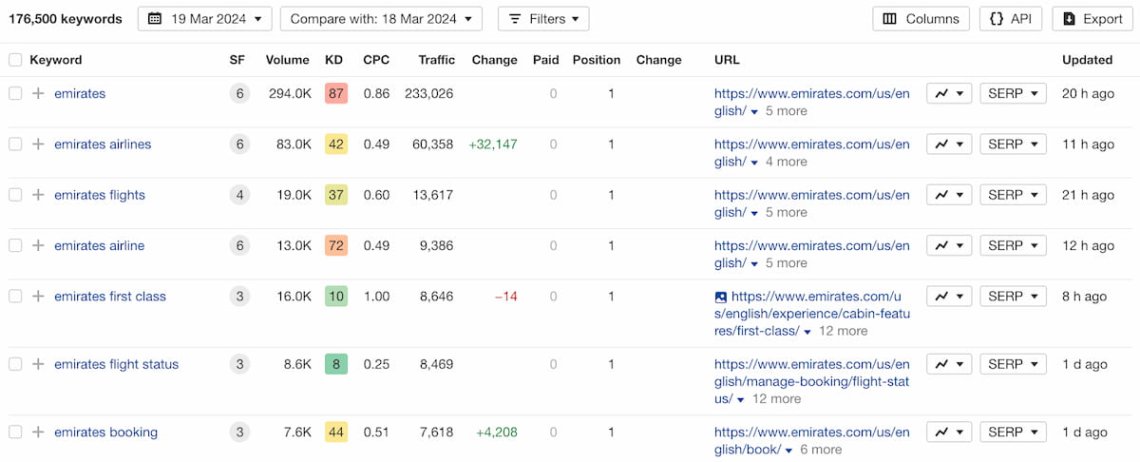Screen dimensions: 1140x462
Task: Click the plus icon beside 'emirates' keyword
Action: click(38, 93)
